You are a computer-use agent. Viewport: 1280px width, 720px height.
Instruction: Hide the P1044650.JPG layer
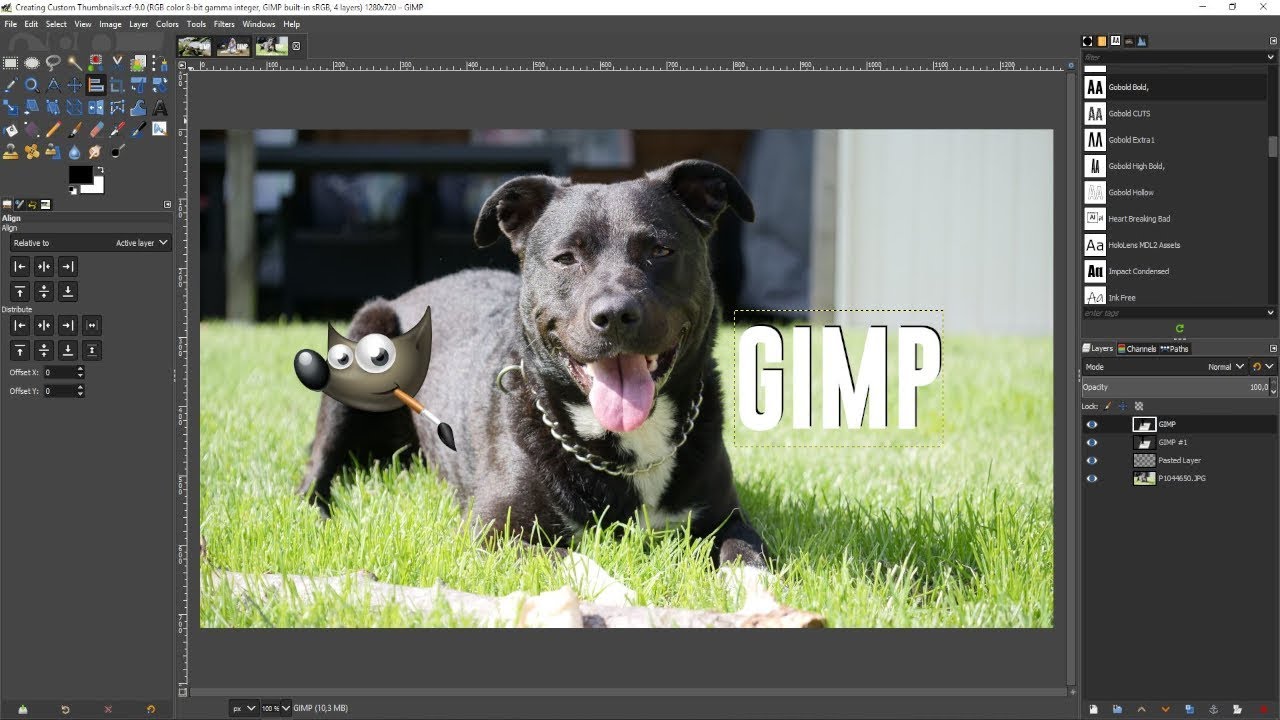1092,478
